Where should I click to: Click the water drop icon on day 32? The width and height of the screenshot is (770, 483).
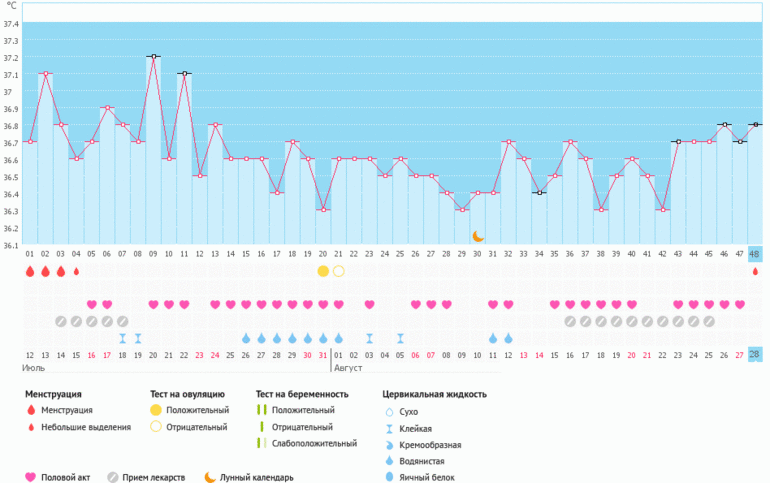click(x=508, y=338)
